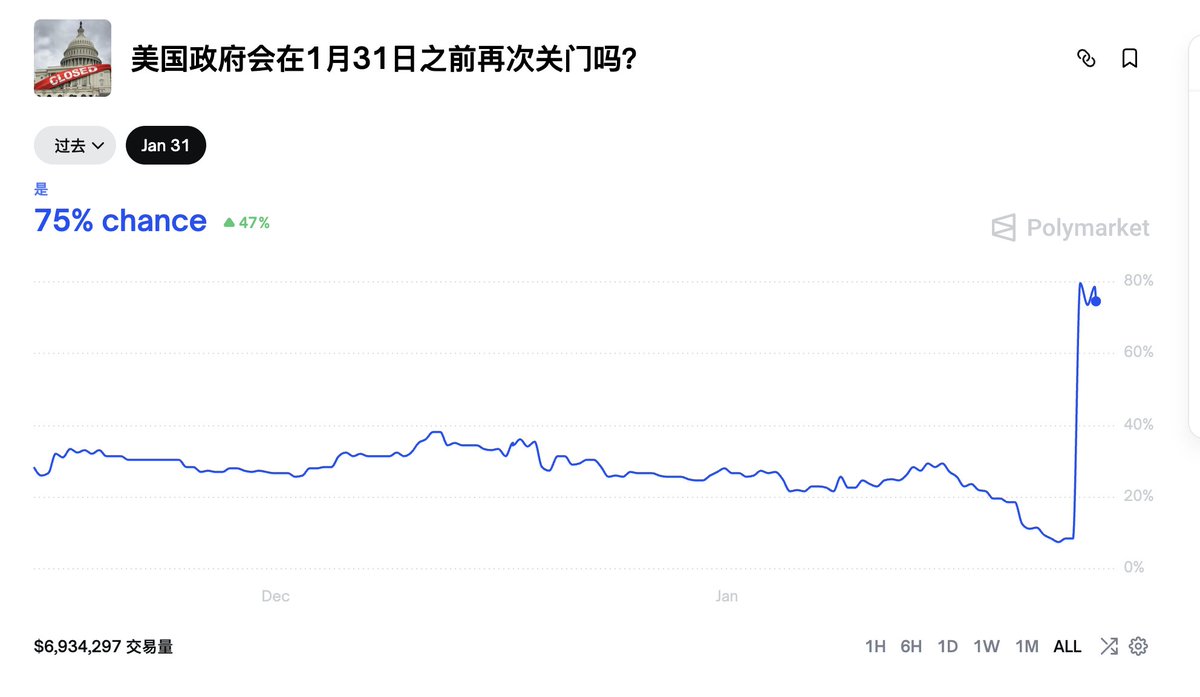Click the green up-triangle 47% indicator
The height and width of the screenshot is (697, 1200).
point(246,223)
